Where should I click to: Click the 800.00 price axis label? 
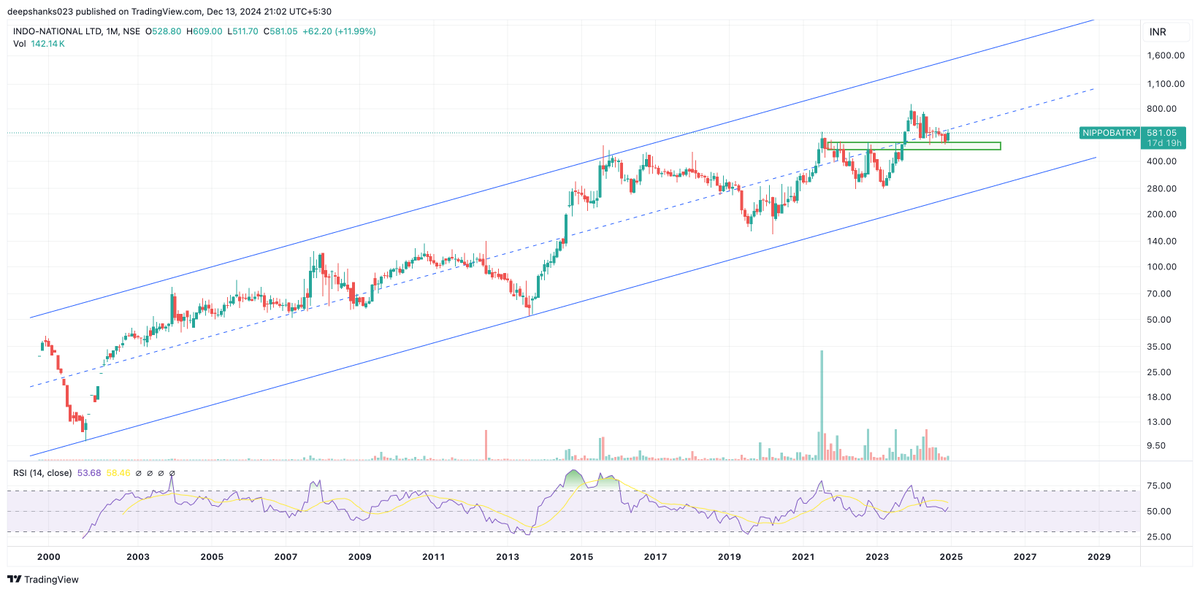(x=1161, y=109)
